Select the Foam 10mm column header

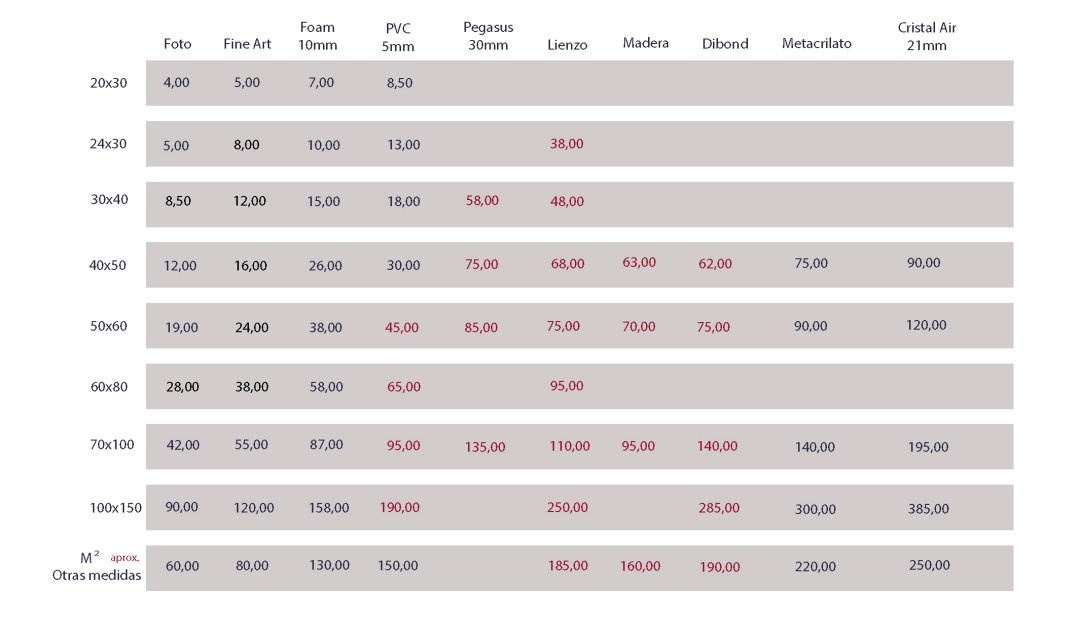[317, 36]
